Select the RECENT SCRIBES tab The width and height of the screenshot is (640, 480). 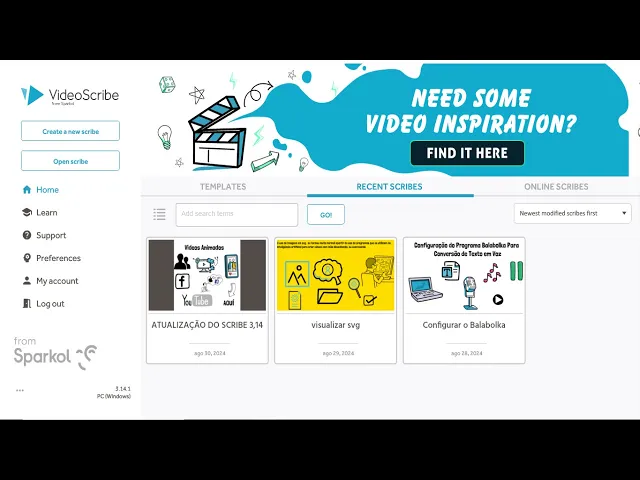tap(389, 187)
